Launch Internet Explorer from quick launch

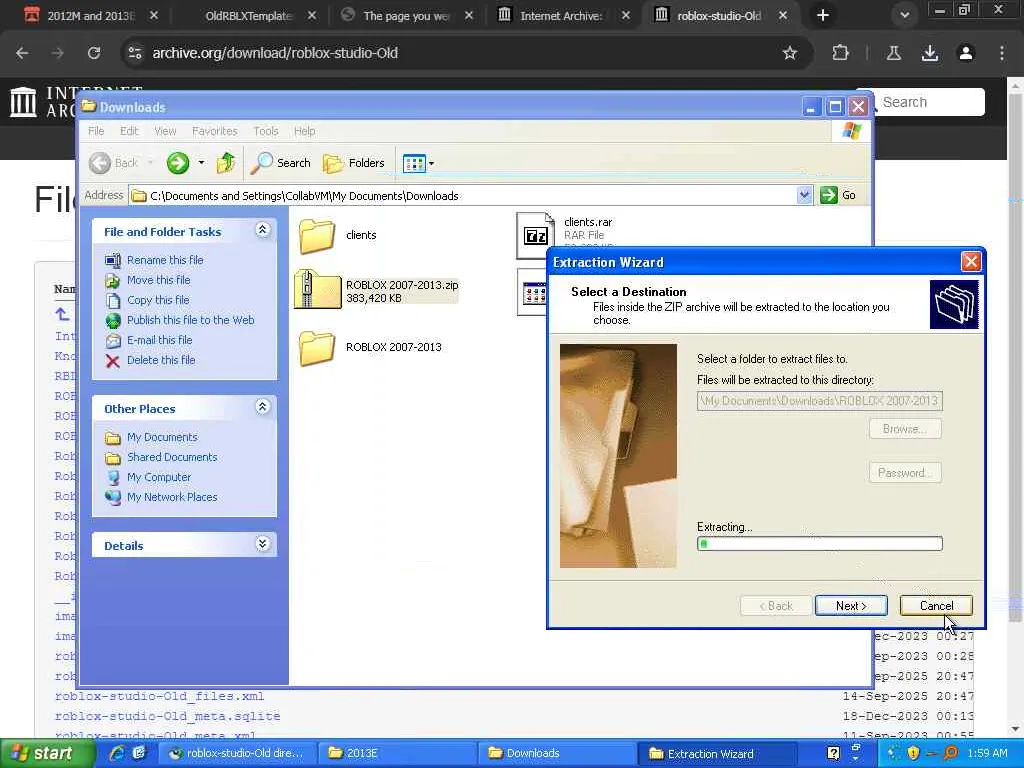click(116, 753)
